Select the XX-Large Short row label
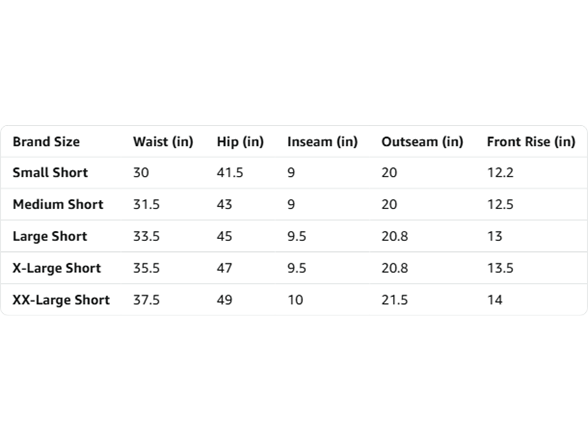 pos(61,300)
